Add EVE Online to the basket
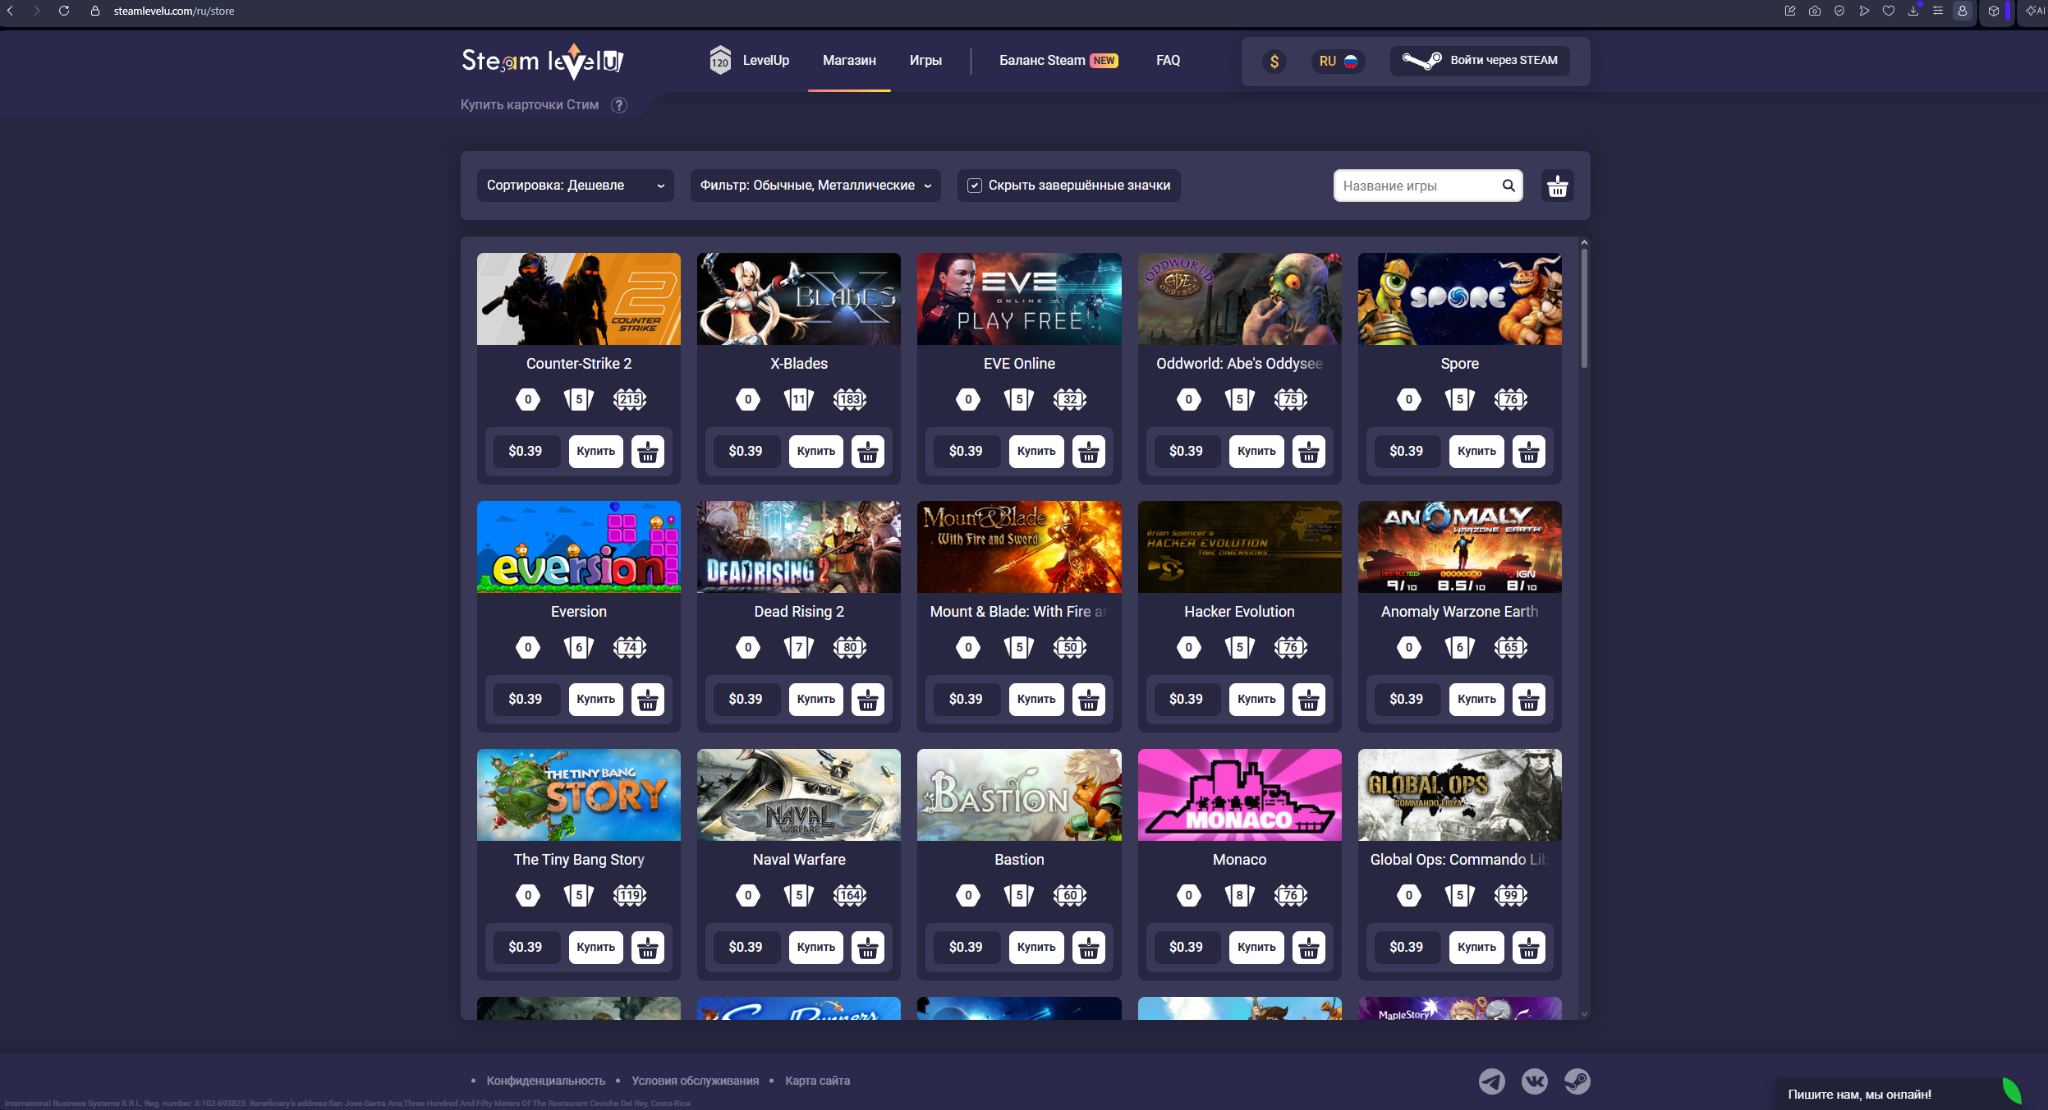The image size is (2048, 1110). (1088, 452)
